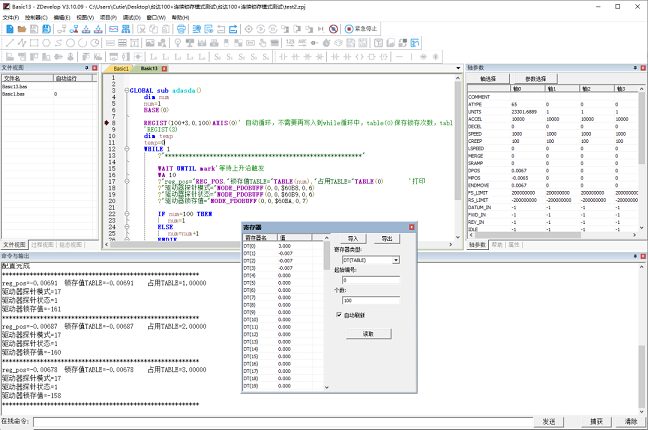648x430 pixels.
Task: Open the editor tab list dropdown arrow
Action: click(458, 68)
